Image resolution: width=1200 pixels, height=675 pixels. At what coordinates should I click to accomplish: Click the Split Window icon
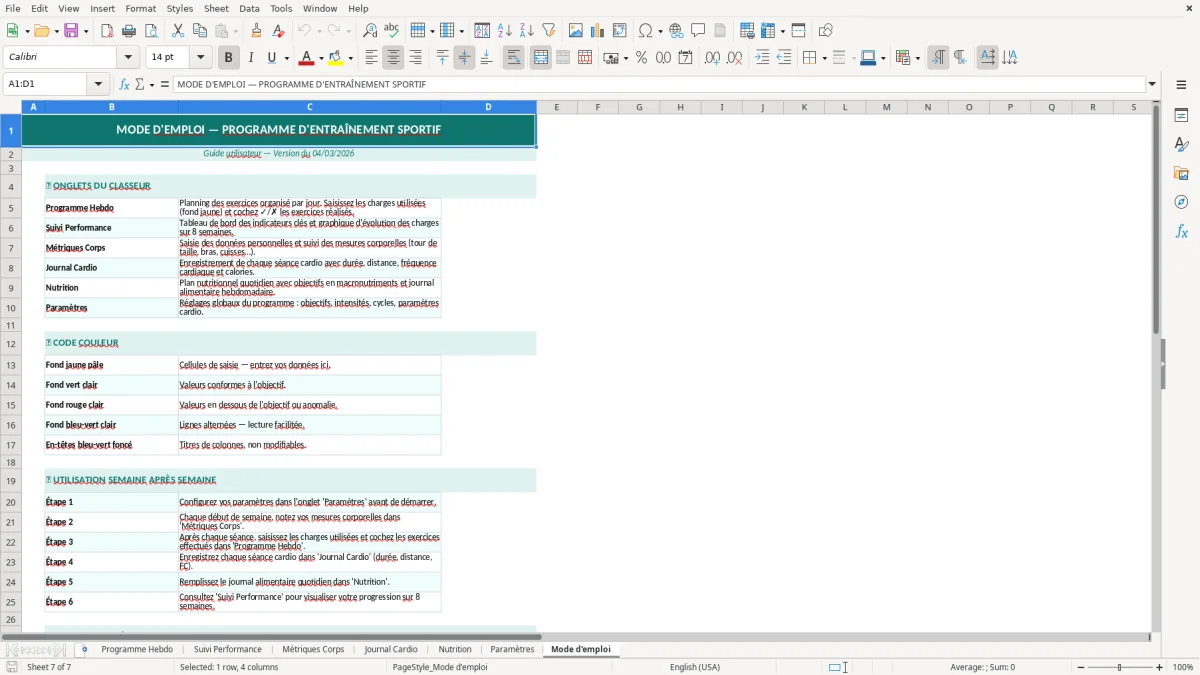pos(798,31)
